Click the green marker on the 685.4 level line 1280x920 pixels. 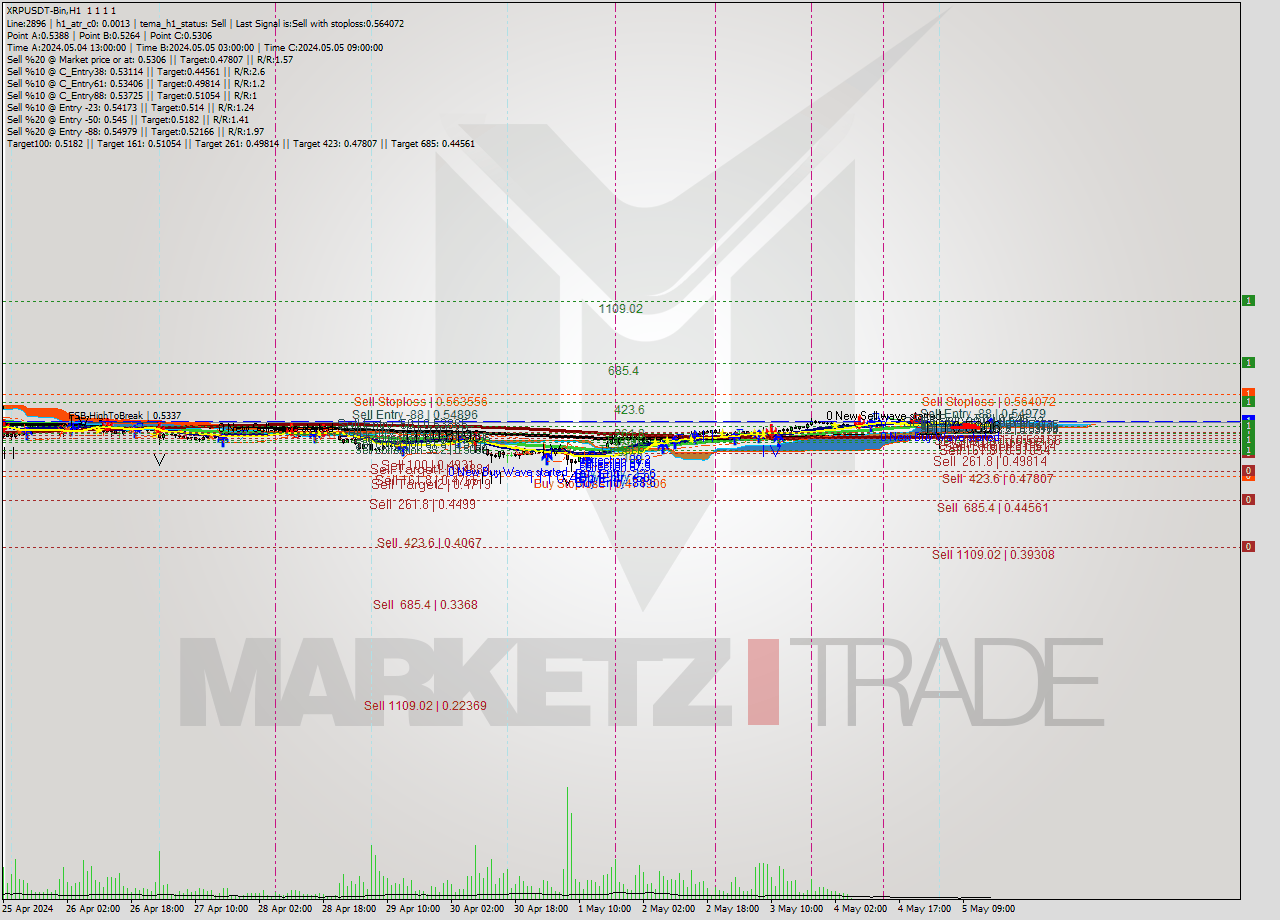coord(1248,362)
